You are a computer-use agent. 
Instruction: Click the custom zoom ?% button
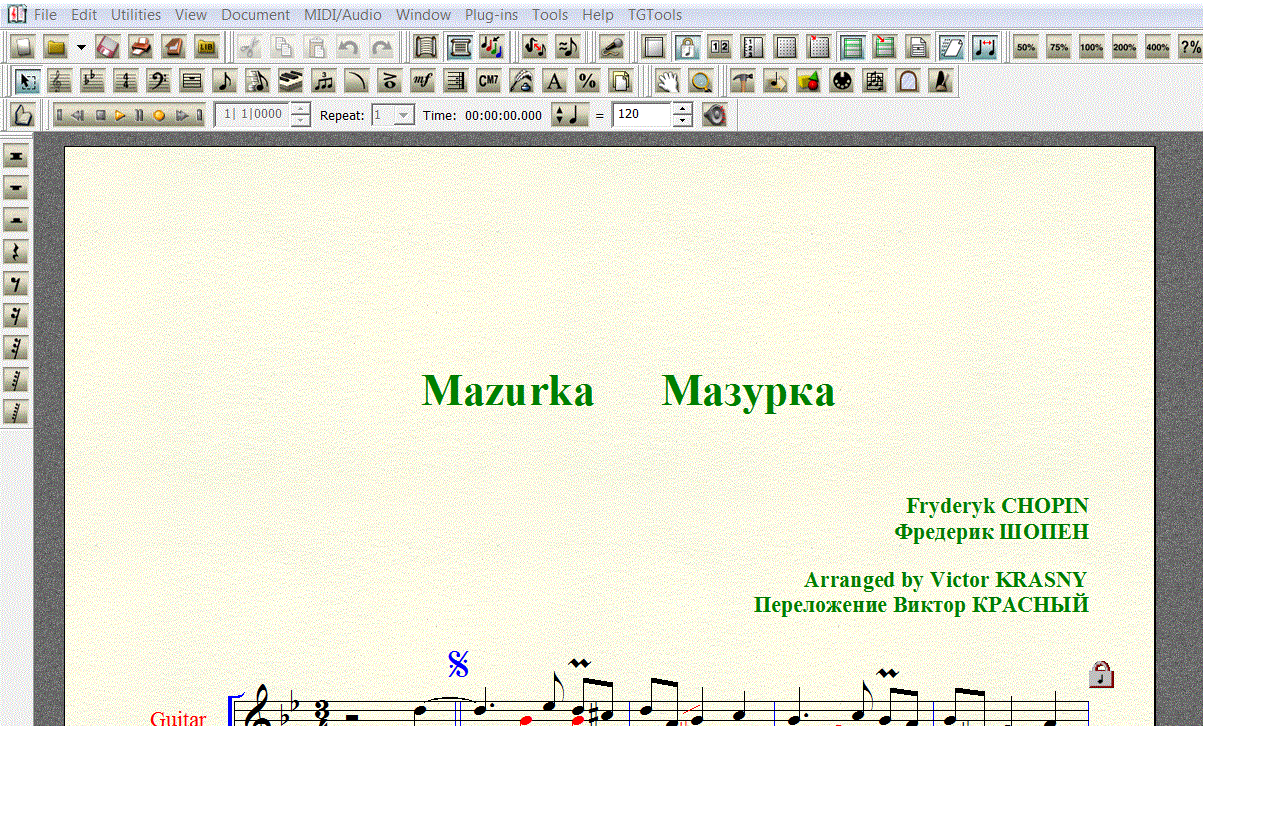pos(1190,47)
